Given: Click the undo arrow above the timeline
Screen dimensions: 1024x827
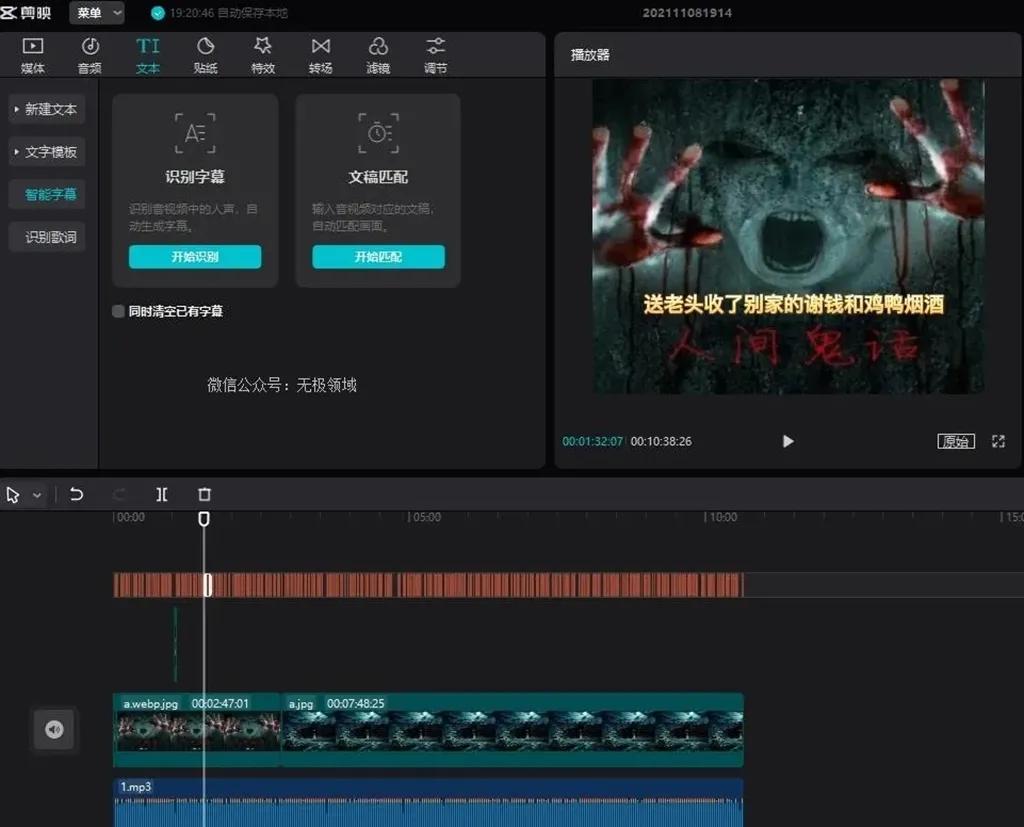Looking at the screenshot, I should tap(76, 494).
